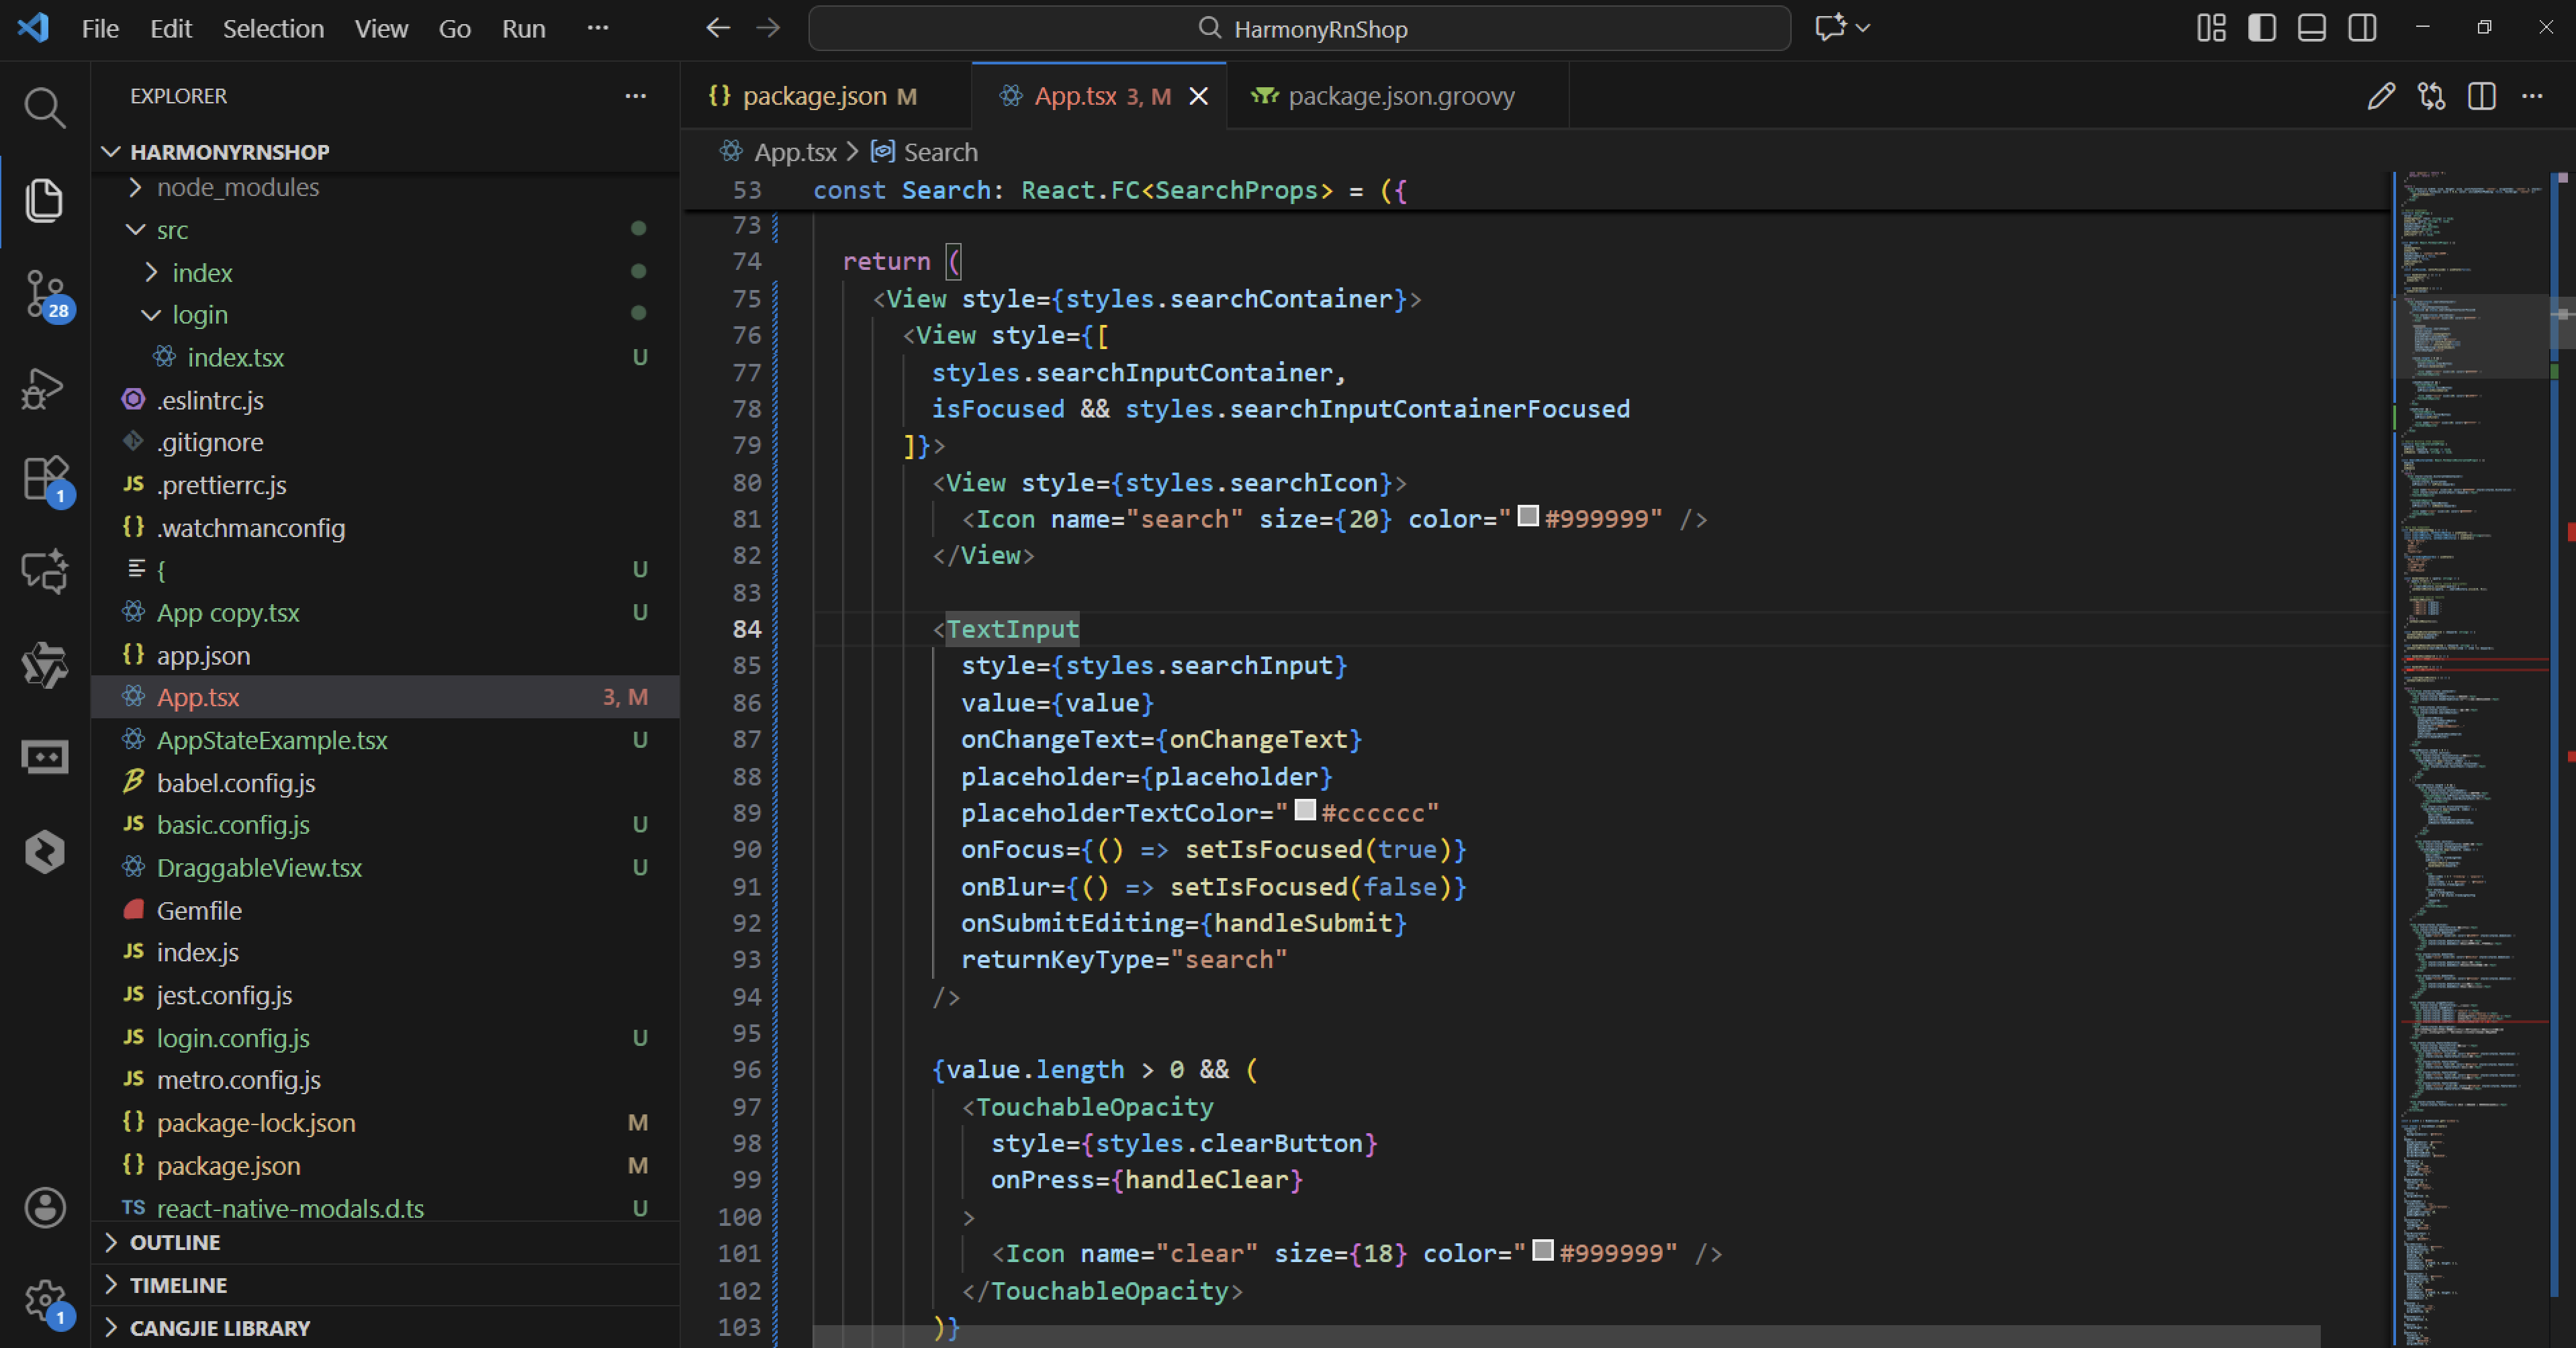
Task: Open the Copilot chat icon in title bar
Action: tap(1830, 28)
